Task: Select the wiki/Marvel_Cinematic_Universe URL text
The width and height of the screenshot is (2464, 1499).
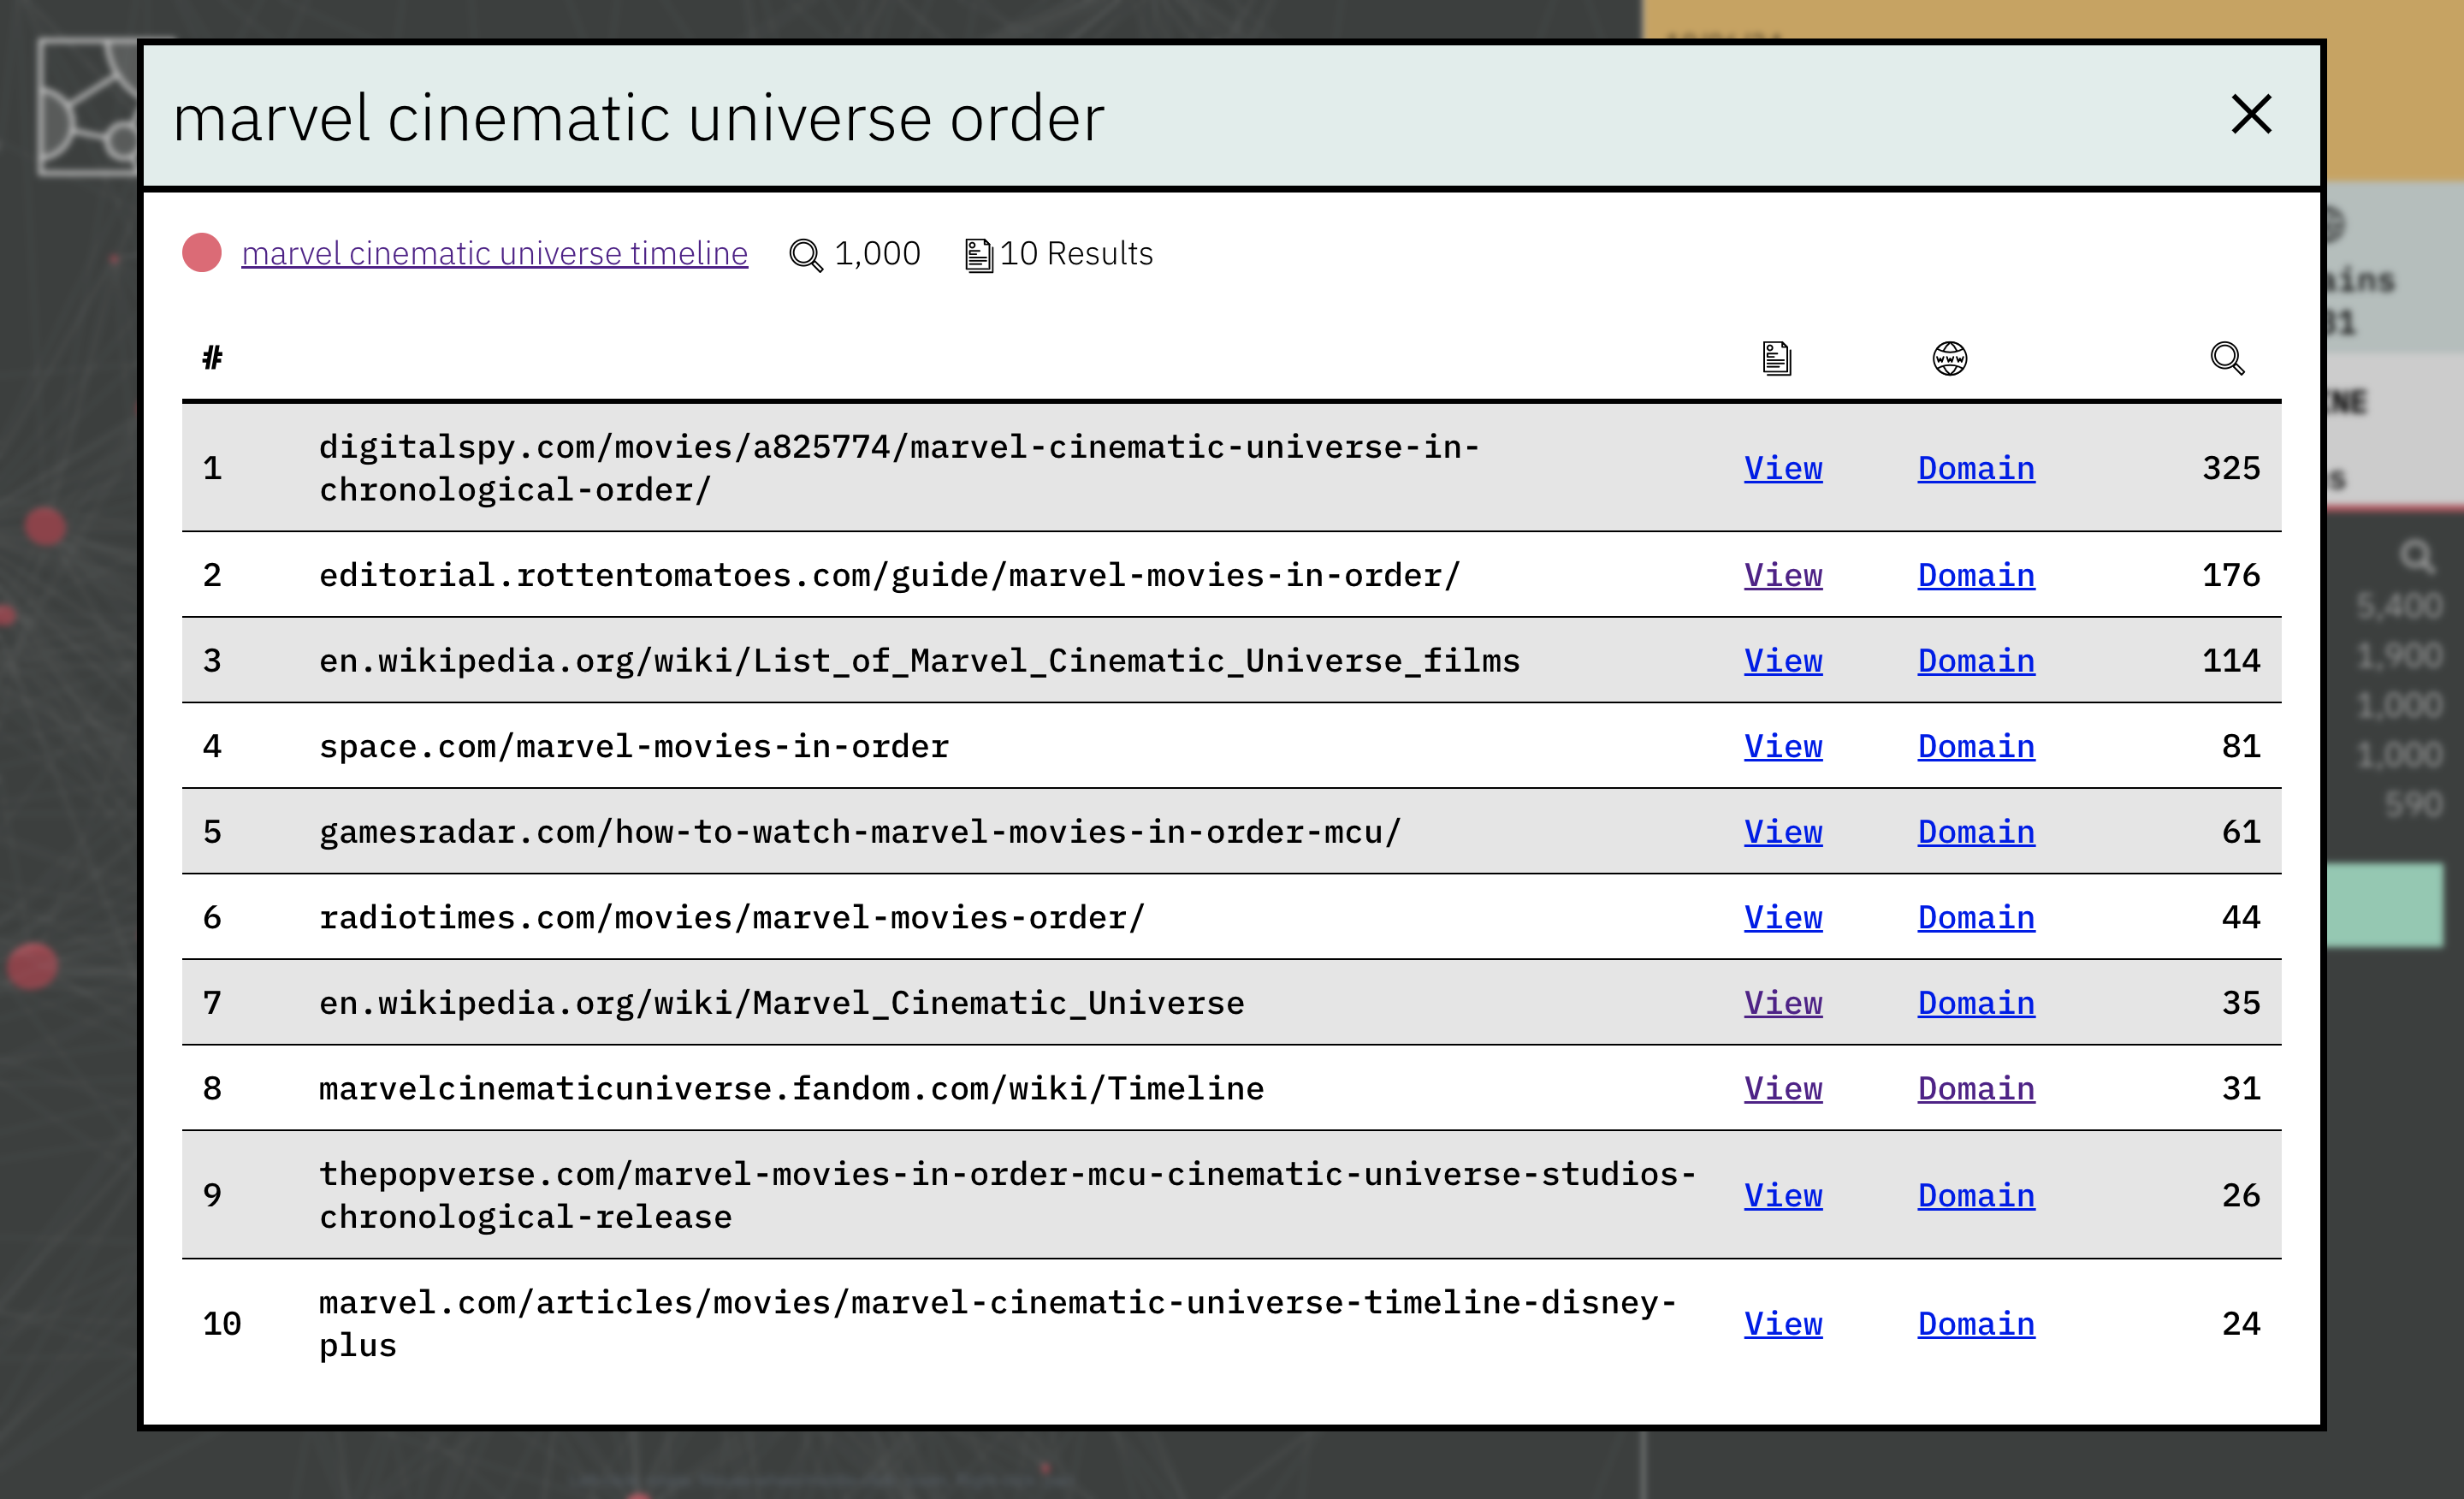Action: click(782, 1003)
